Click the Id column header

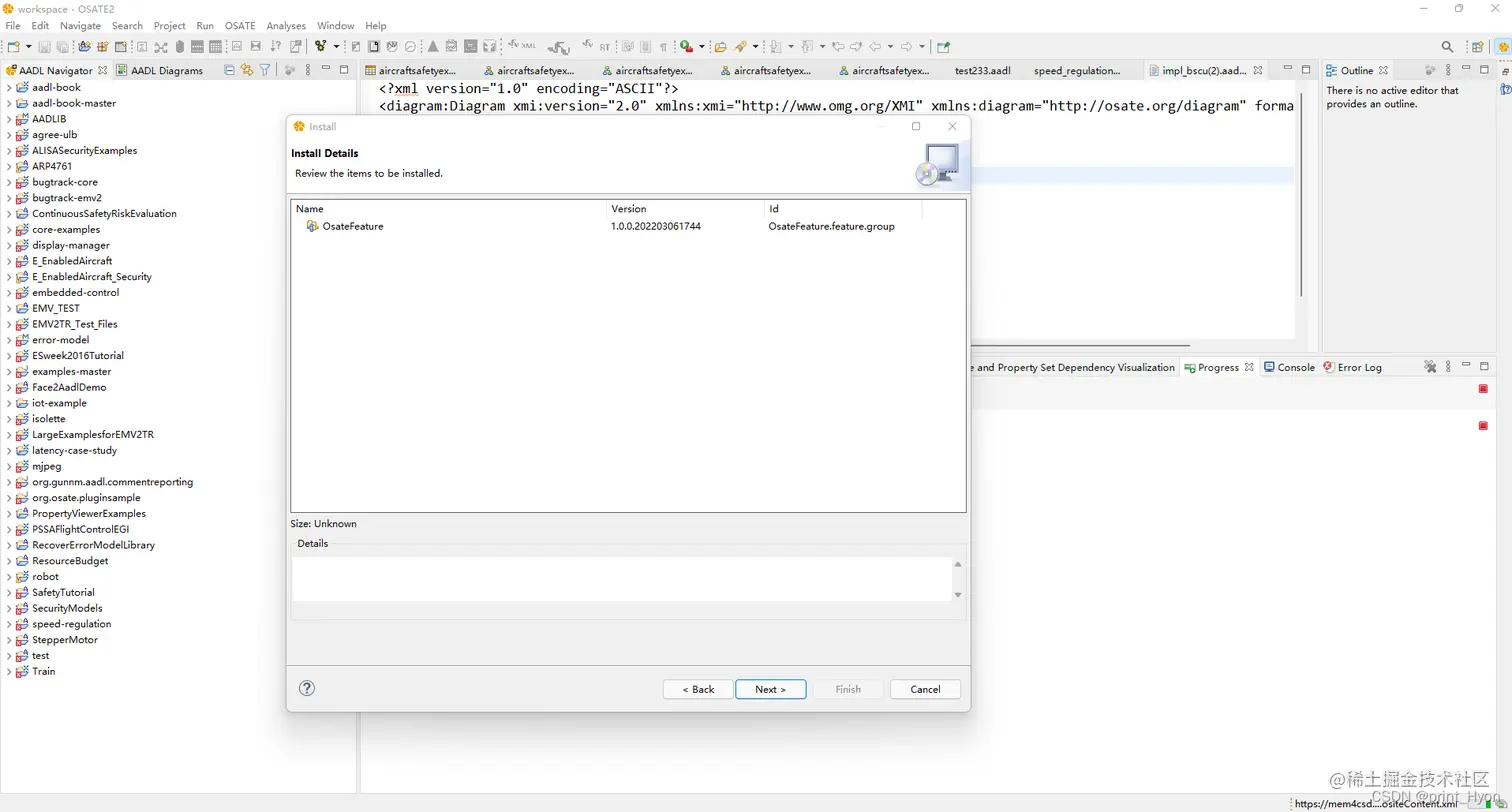coord(843,209)
